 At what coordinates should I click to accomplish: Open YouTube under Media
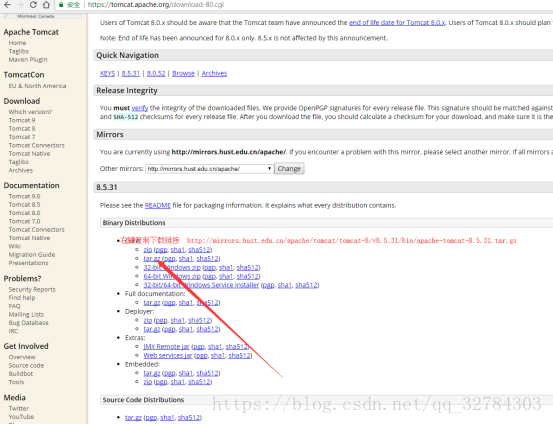(x=22, y=417)
